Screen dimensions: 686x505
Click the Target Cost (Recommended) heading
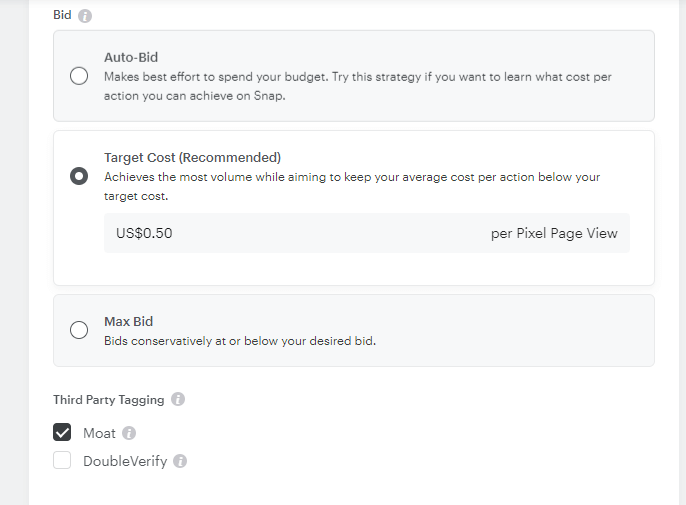coord(192,158)
